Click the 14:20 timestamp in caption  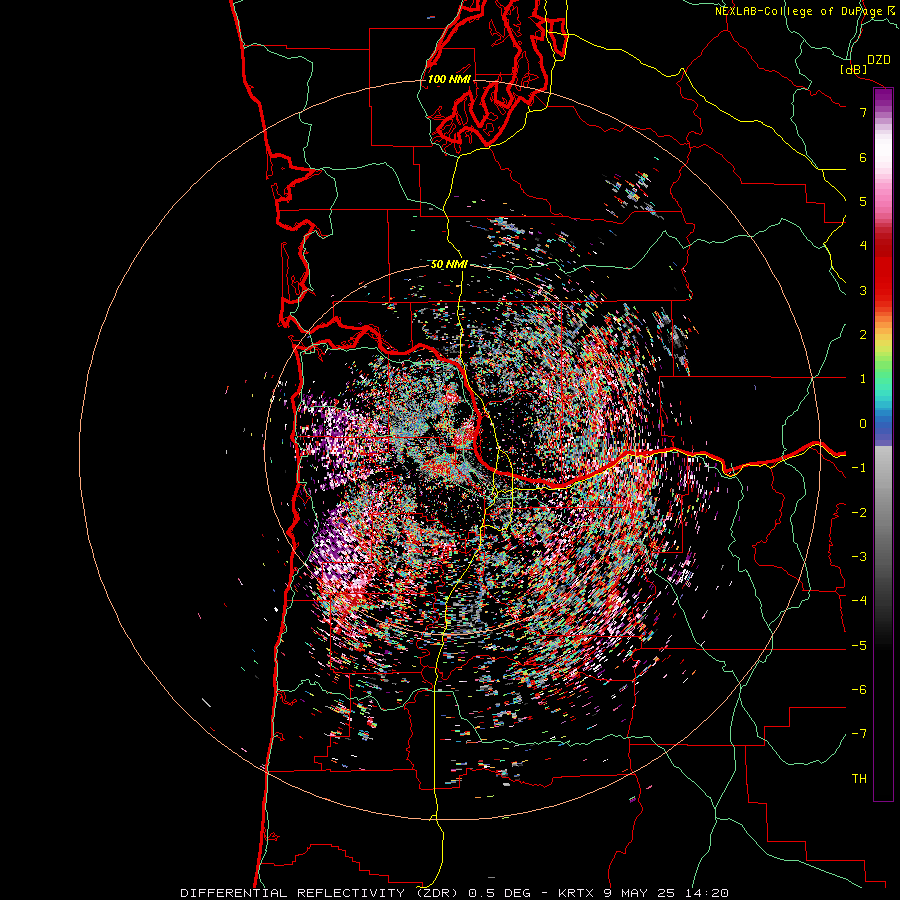coord(708,893)
